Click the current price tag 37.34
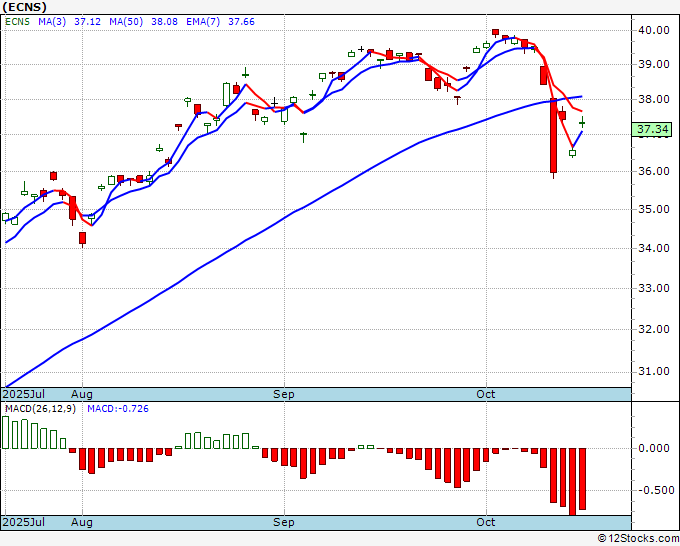This screenshot has height=546, width=680. tap(653, 129)
